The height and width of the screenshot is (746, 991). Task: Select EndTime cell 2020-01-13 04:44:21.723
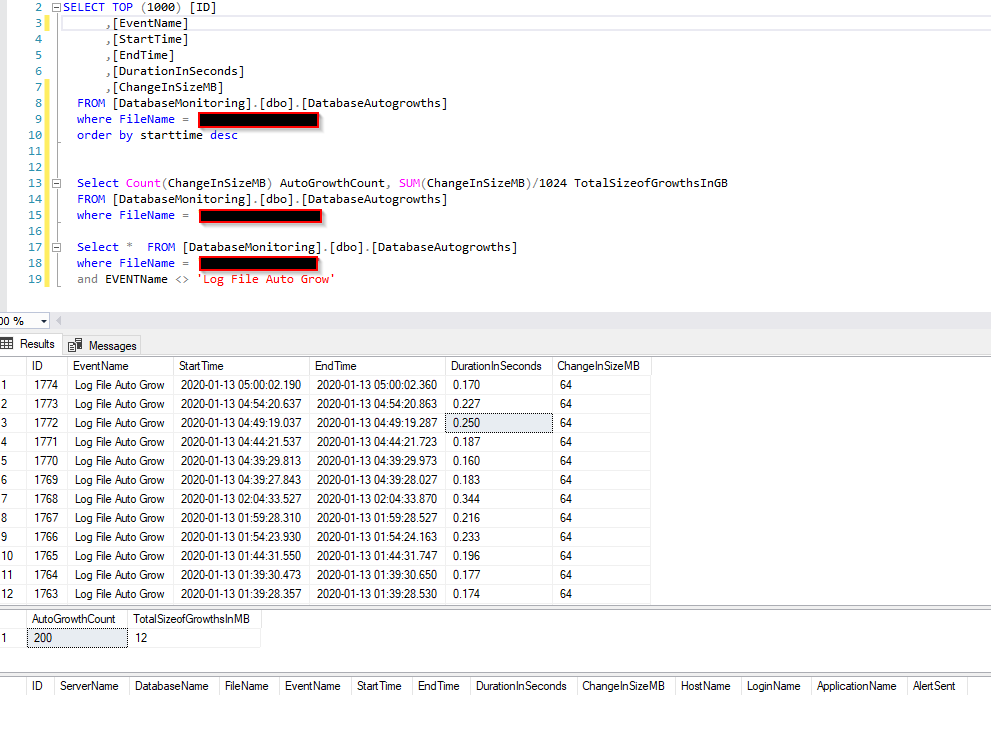pos(377,442)
